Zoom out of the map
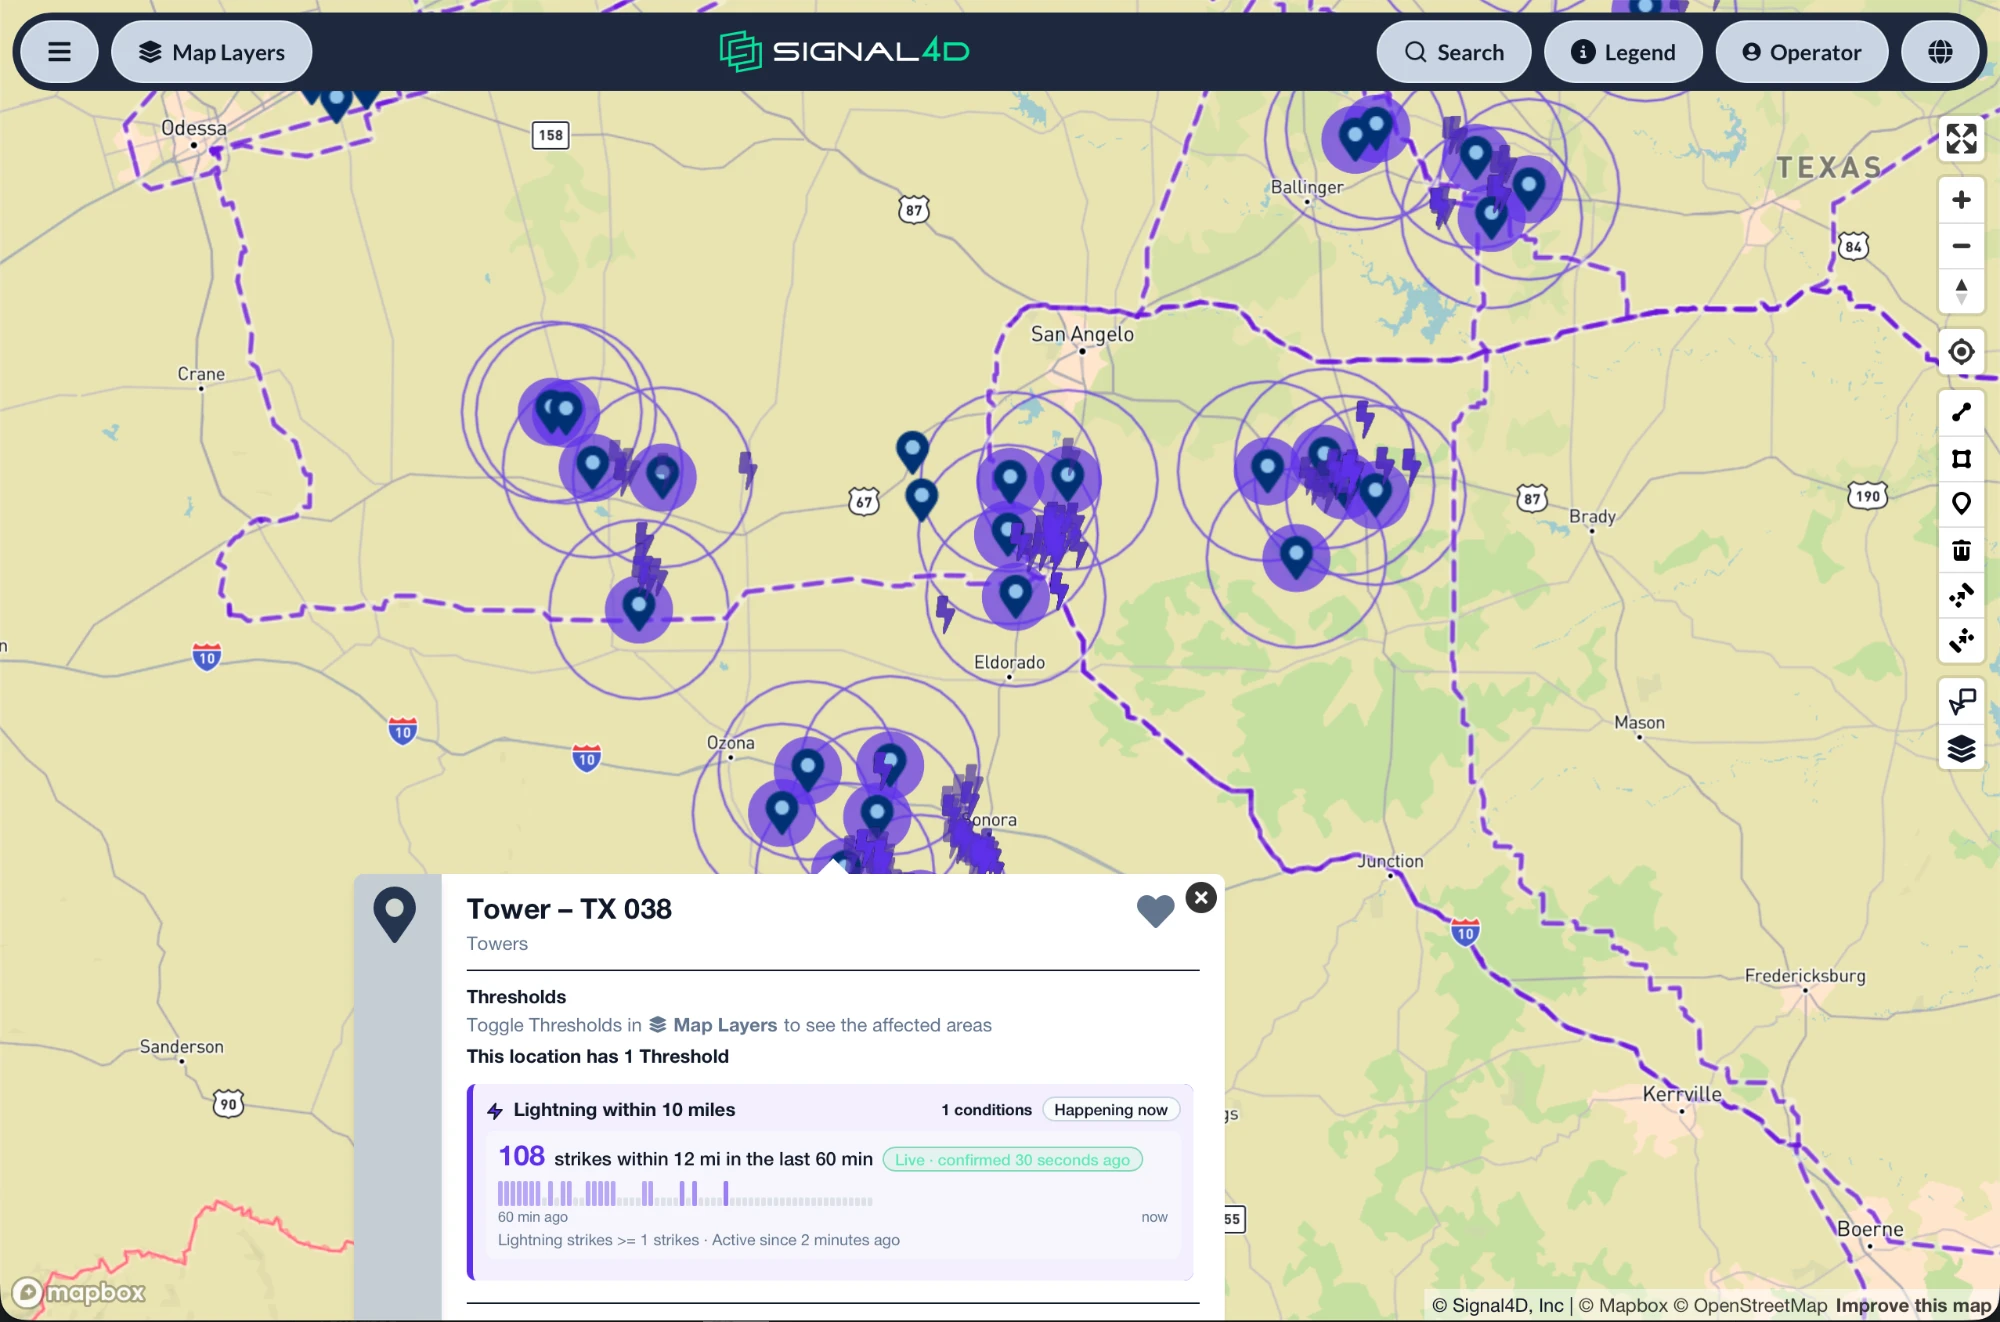This screenshot has width=2000, height=1322. coord(1961,246)
